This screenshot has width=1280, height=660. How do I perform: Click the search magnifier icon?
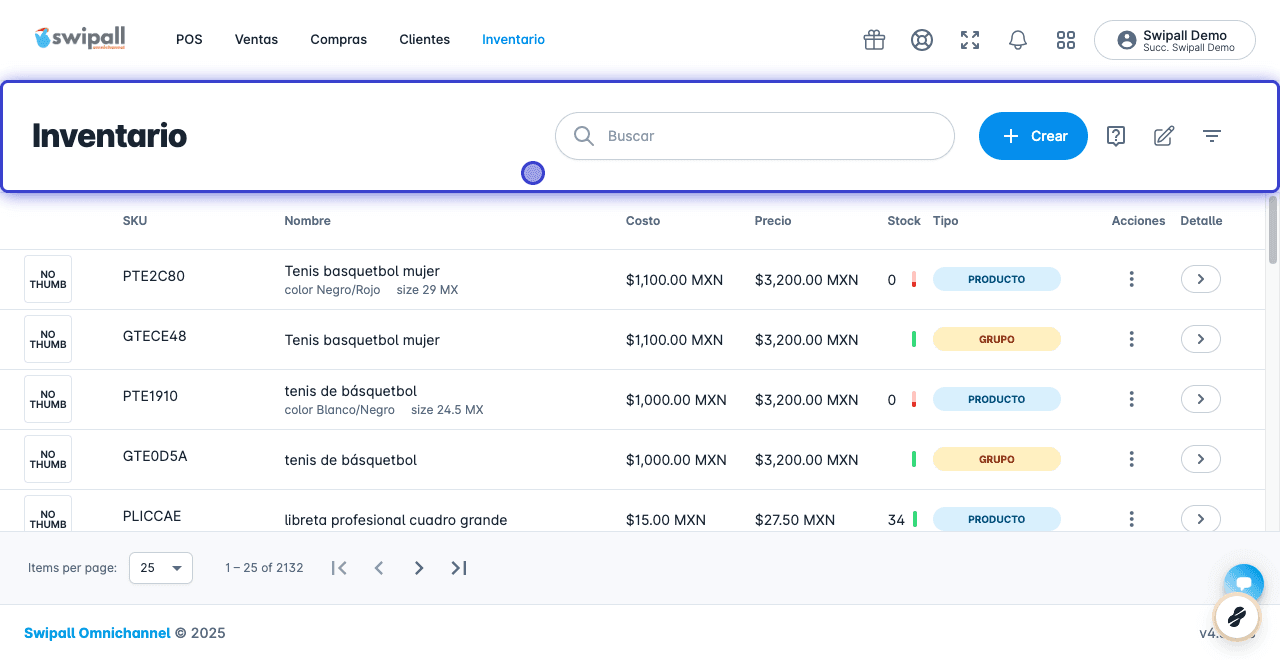point(583,136)
